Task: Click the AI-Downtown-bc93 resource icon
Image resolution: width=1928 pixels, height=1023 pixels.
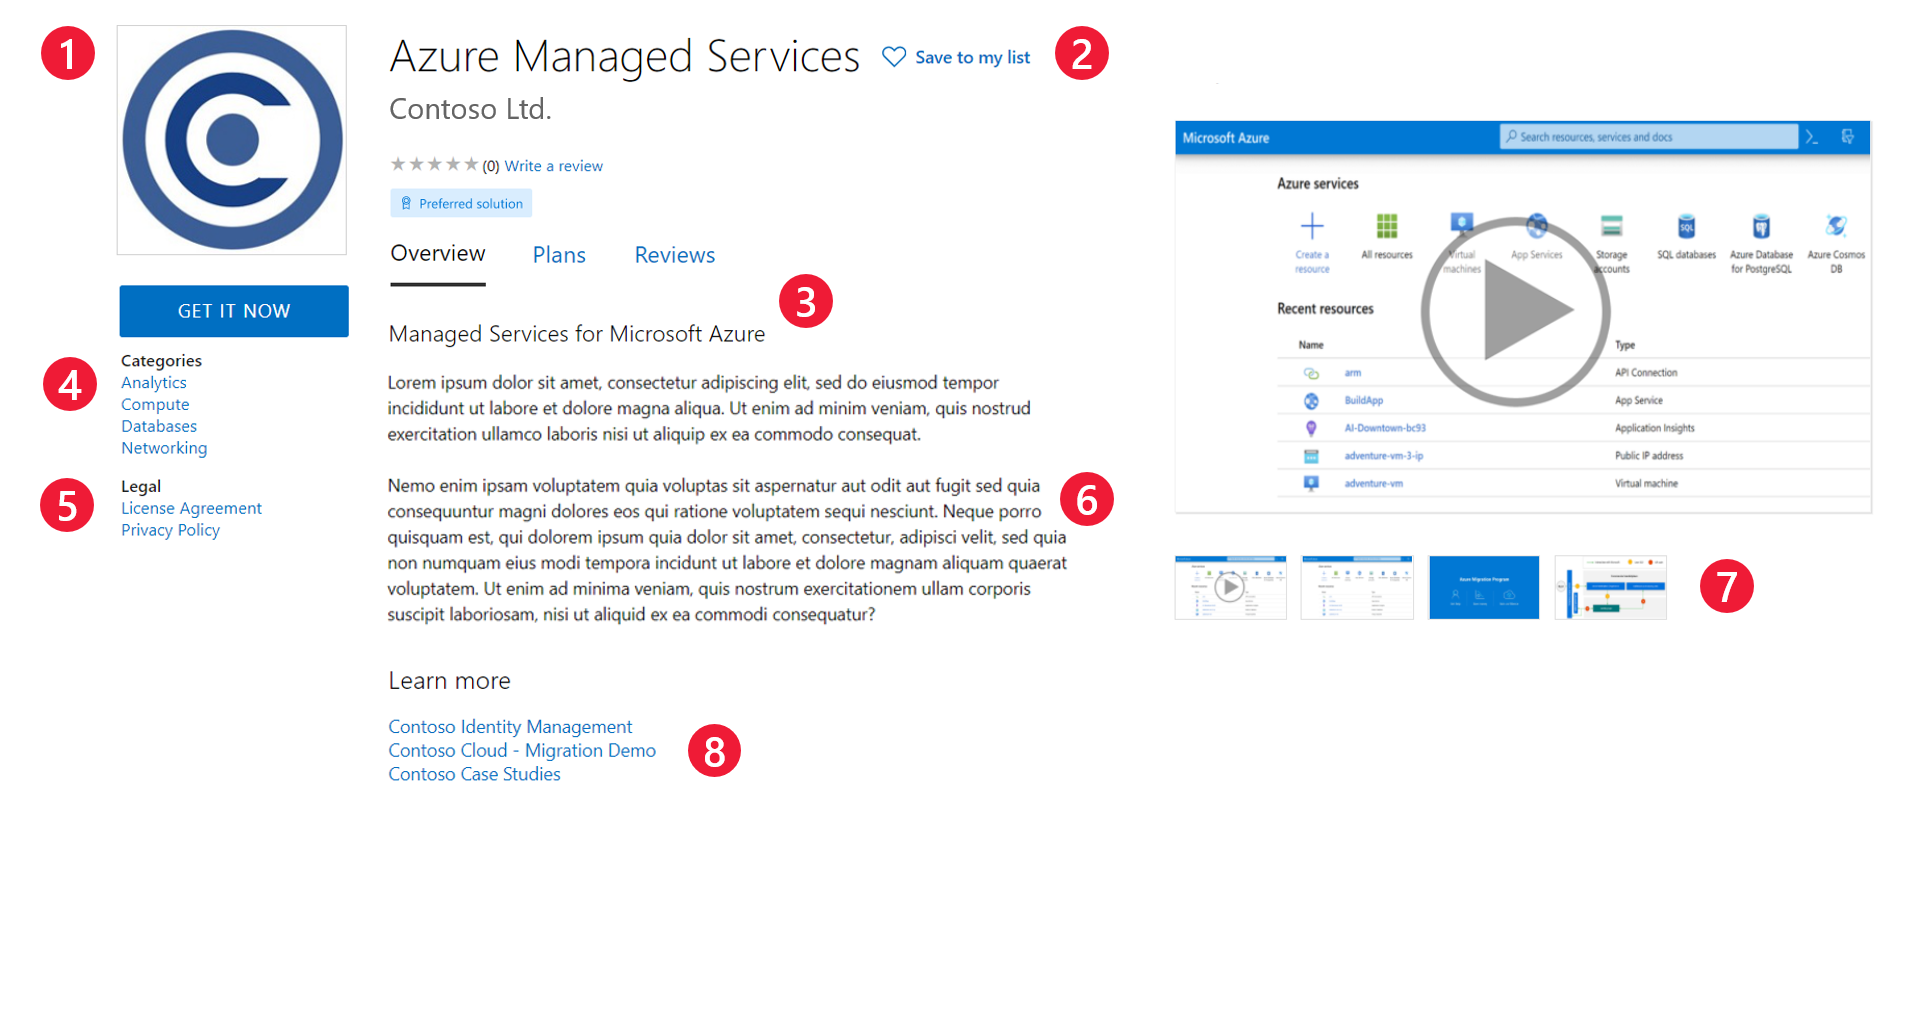Action: [x=1311, y=428]
